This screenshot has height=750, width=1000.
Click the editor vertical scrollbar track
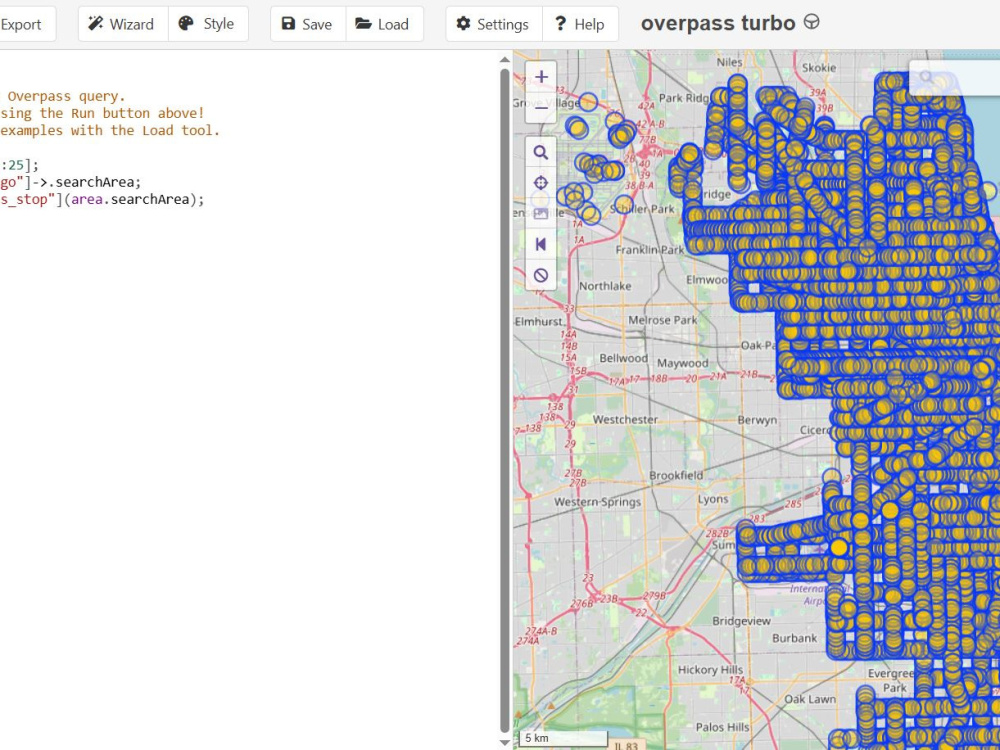tap(504, 402)
